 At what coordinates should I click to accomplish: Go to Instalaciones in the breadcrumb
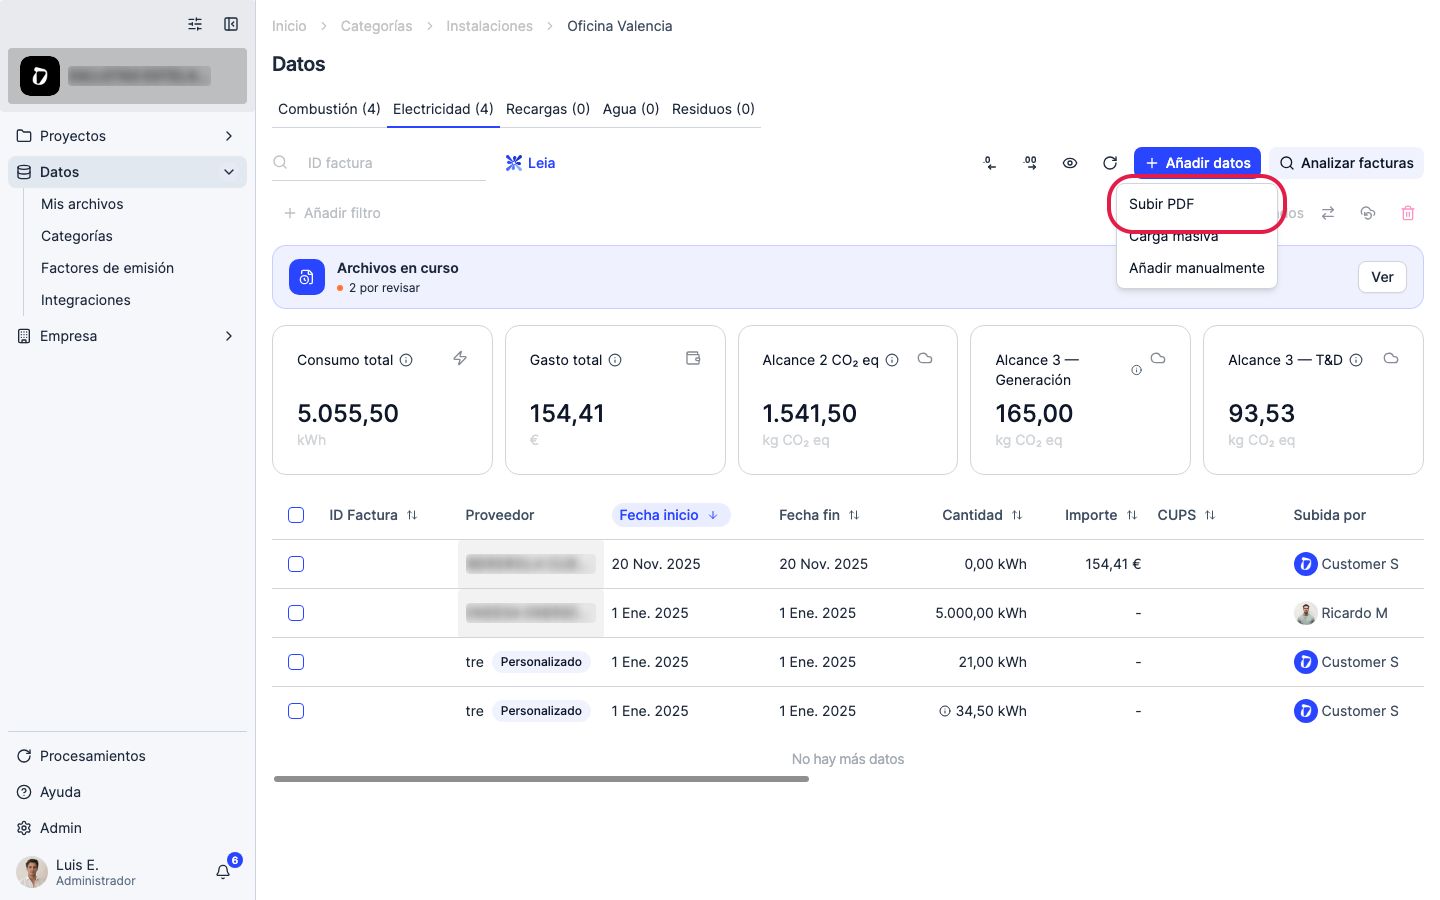pyautogui.click(x=489, y=26)
